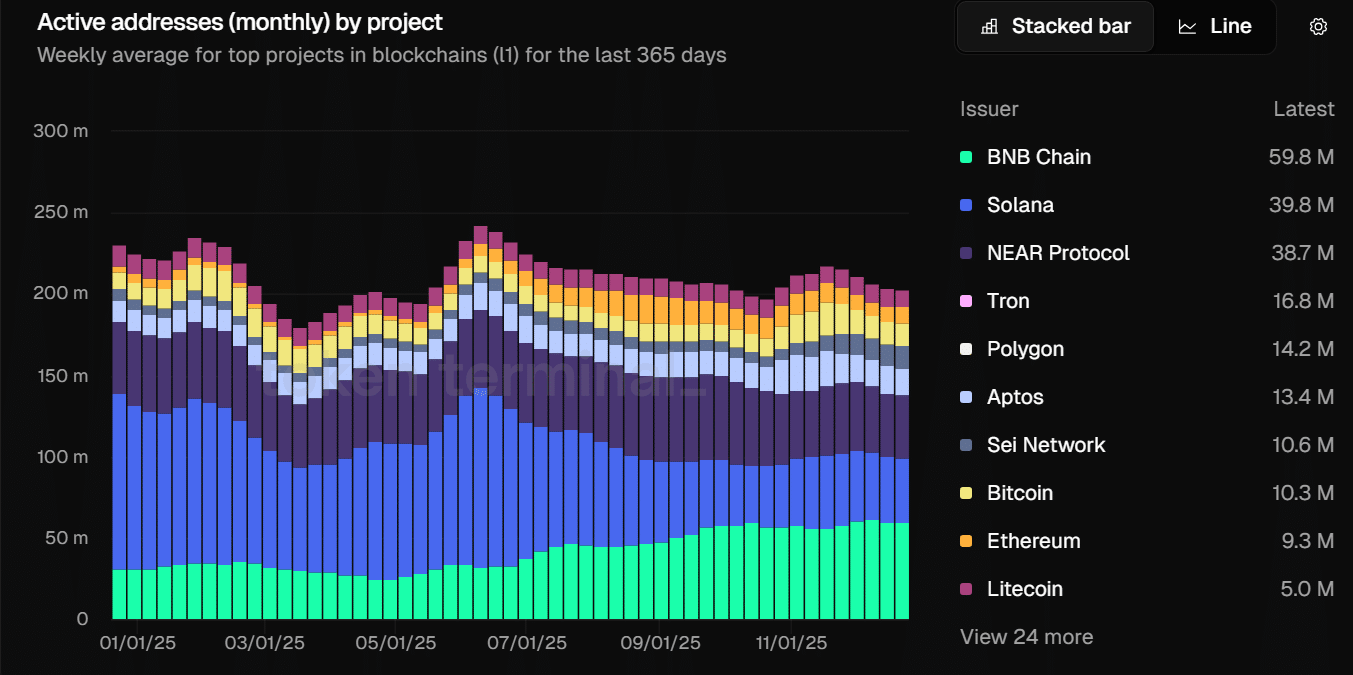Viewport: 1353px width, 675px height.
Task: Click the 300 m y-axis label
Action: [61, 131]
